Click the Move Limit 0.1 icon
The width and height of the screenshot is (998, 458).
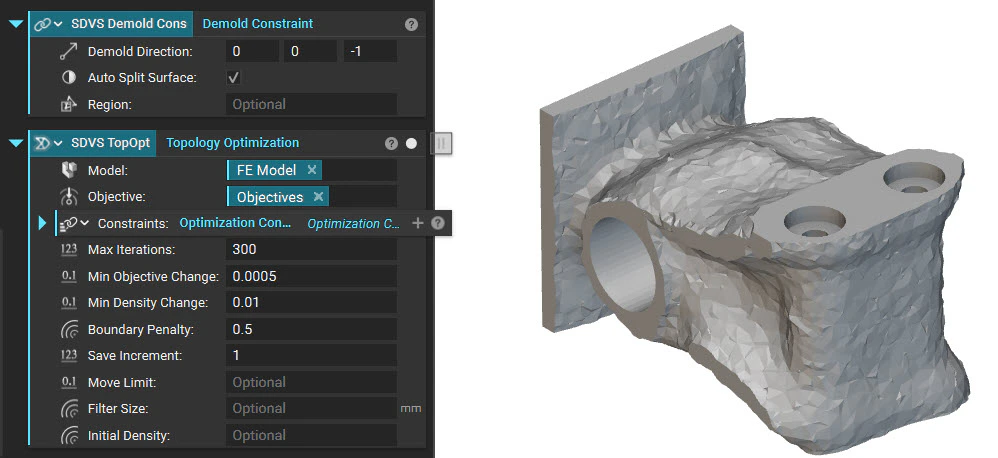click(x=69, y=382)
